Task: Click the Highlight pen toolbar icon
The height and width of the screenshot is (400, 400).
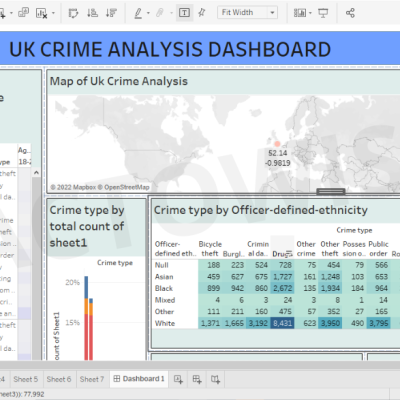Action: [x=138, y=13]
